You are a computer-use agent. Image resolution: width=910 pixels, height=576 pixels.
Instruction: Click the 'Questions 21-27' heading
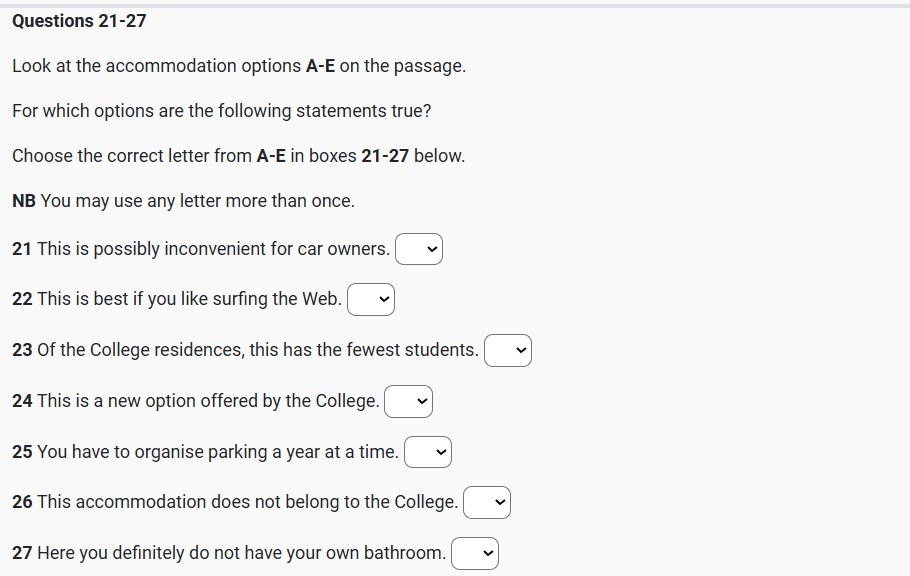79,21
